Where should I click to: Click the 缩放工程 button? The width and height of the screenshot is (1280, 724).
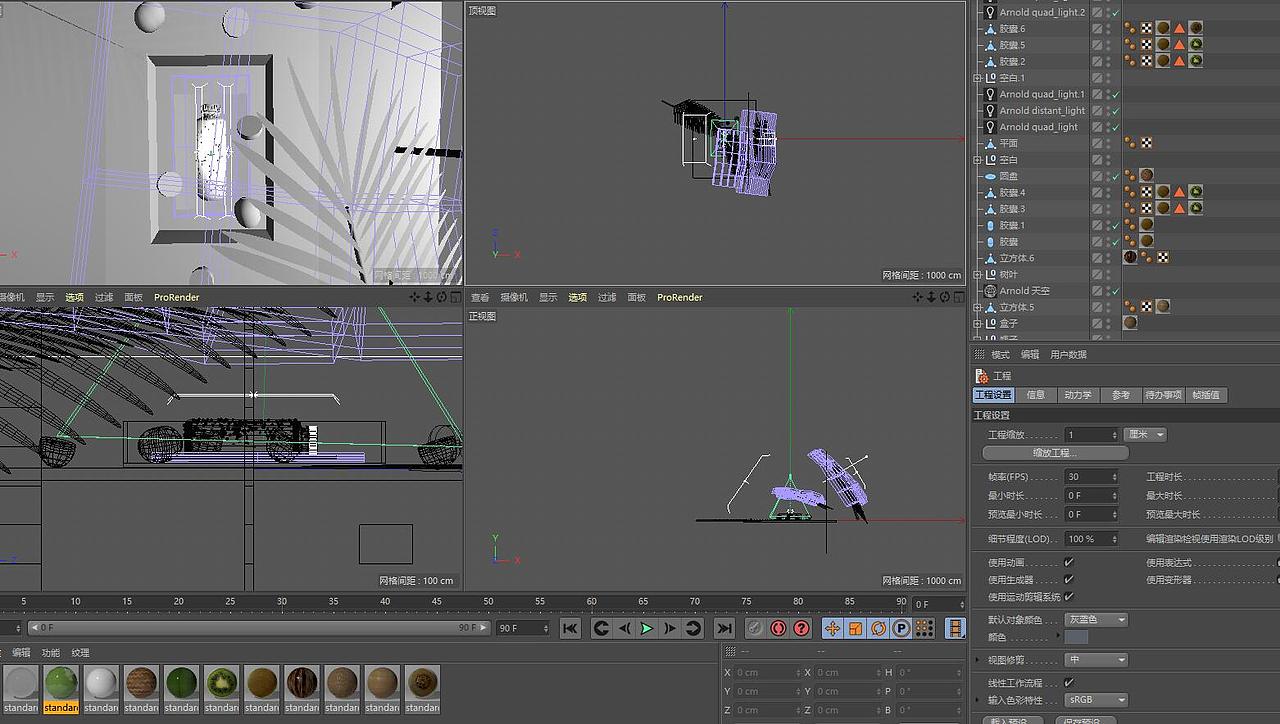pos(1053,452)
